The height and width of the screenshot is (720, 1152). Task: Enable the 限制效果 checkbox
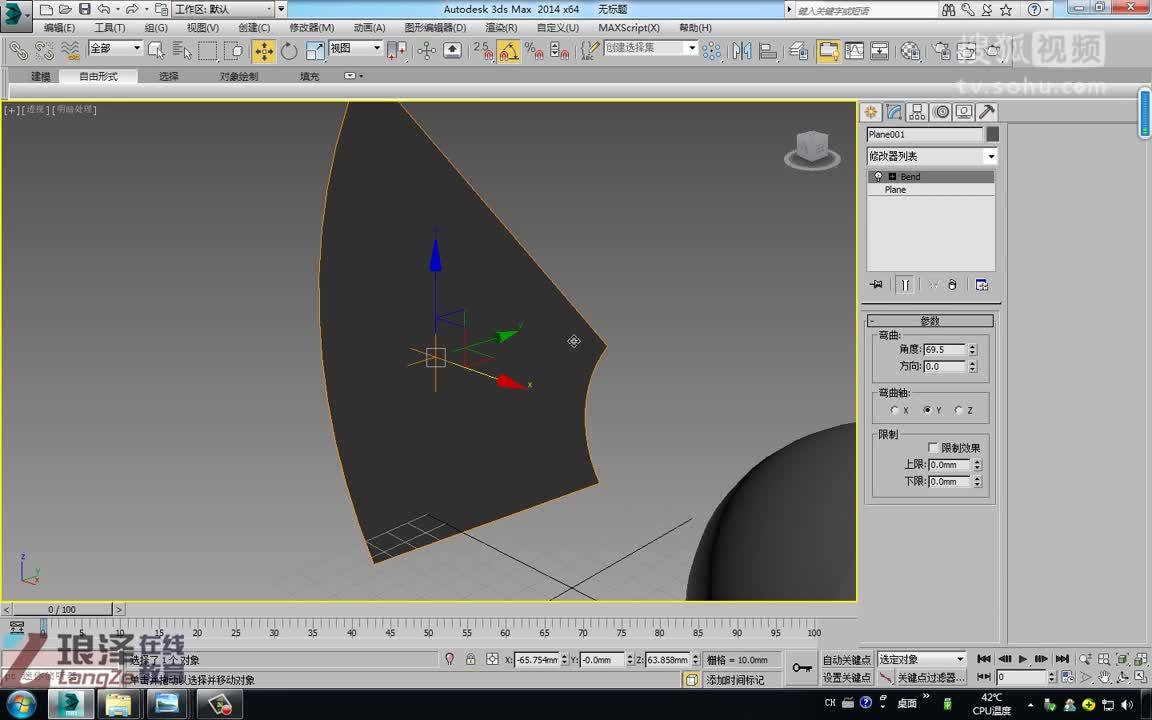(x=933, y=447)
